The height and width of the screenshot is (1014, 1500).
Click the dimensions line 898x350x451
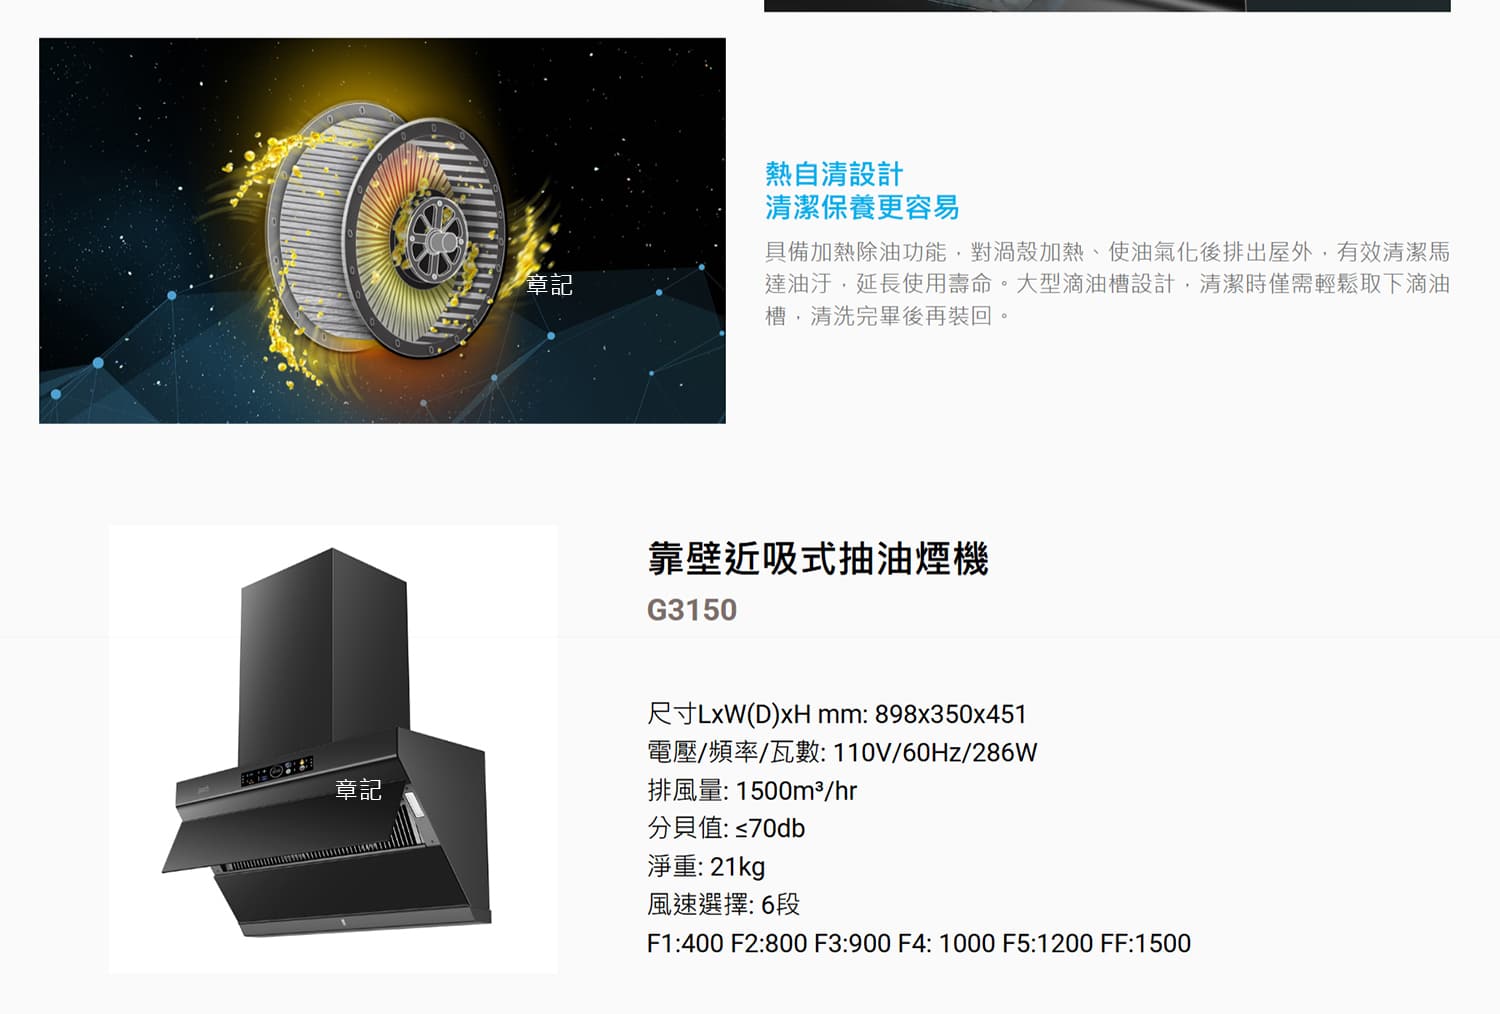click(x=837, y=714)
